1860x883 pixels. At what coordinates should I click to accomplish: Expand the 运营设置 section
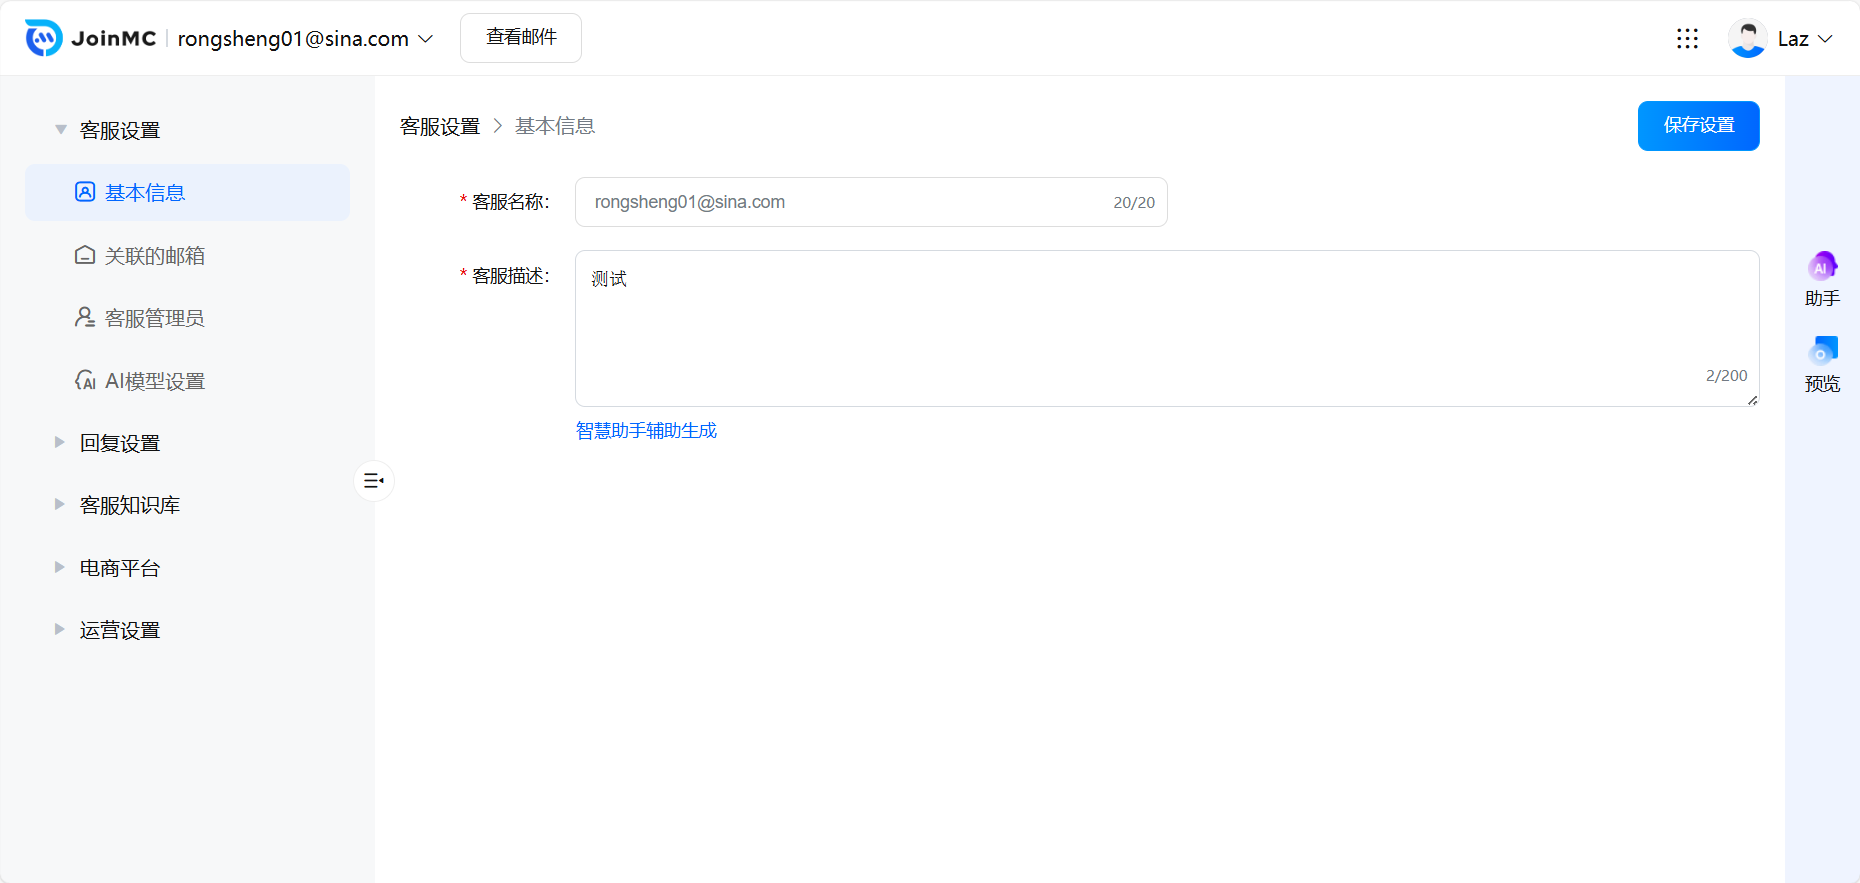coord(60,630)
